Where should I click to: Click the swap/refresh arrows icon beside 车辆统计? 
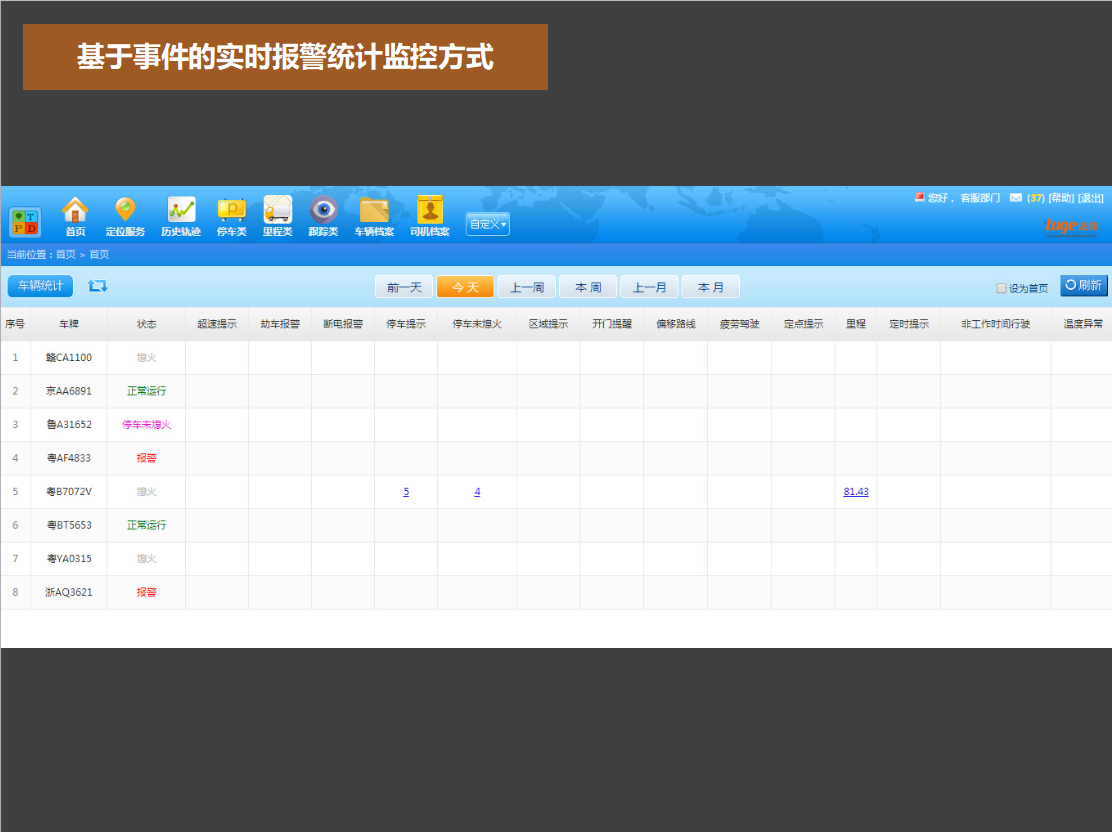click(97, 286)
